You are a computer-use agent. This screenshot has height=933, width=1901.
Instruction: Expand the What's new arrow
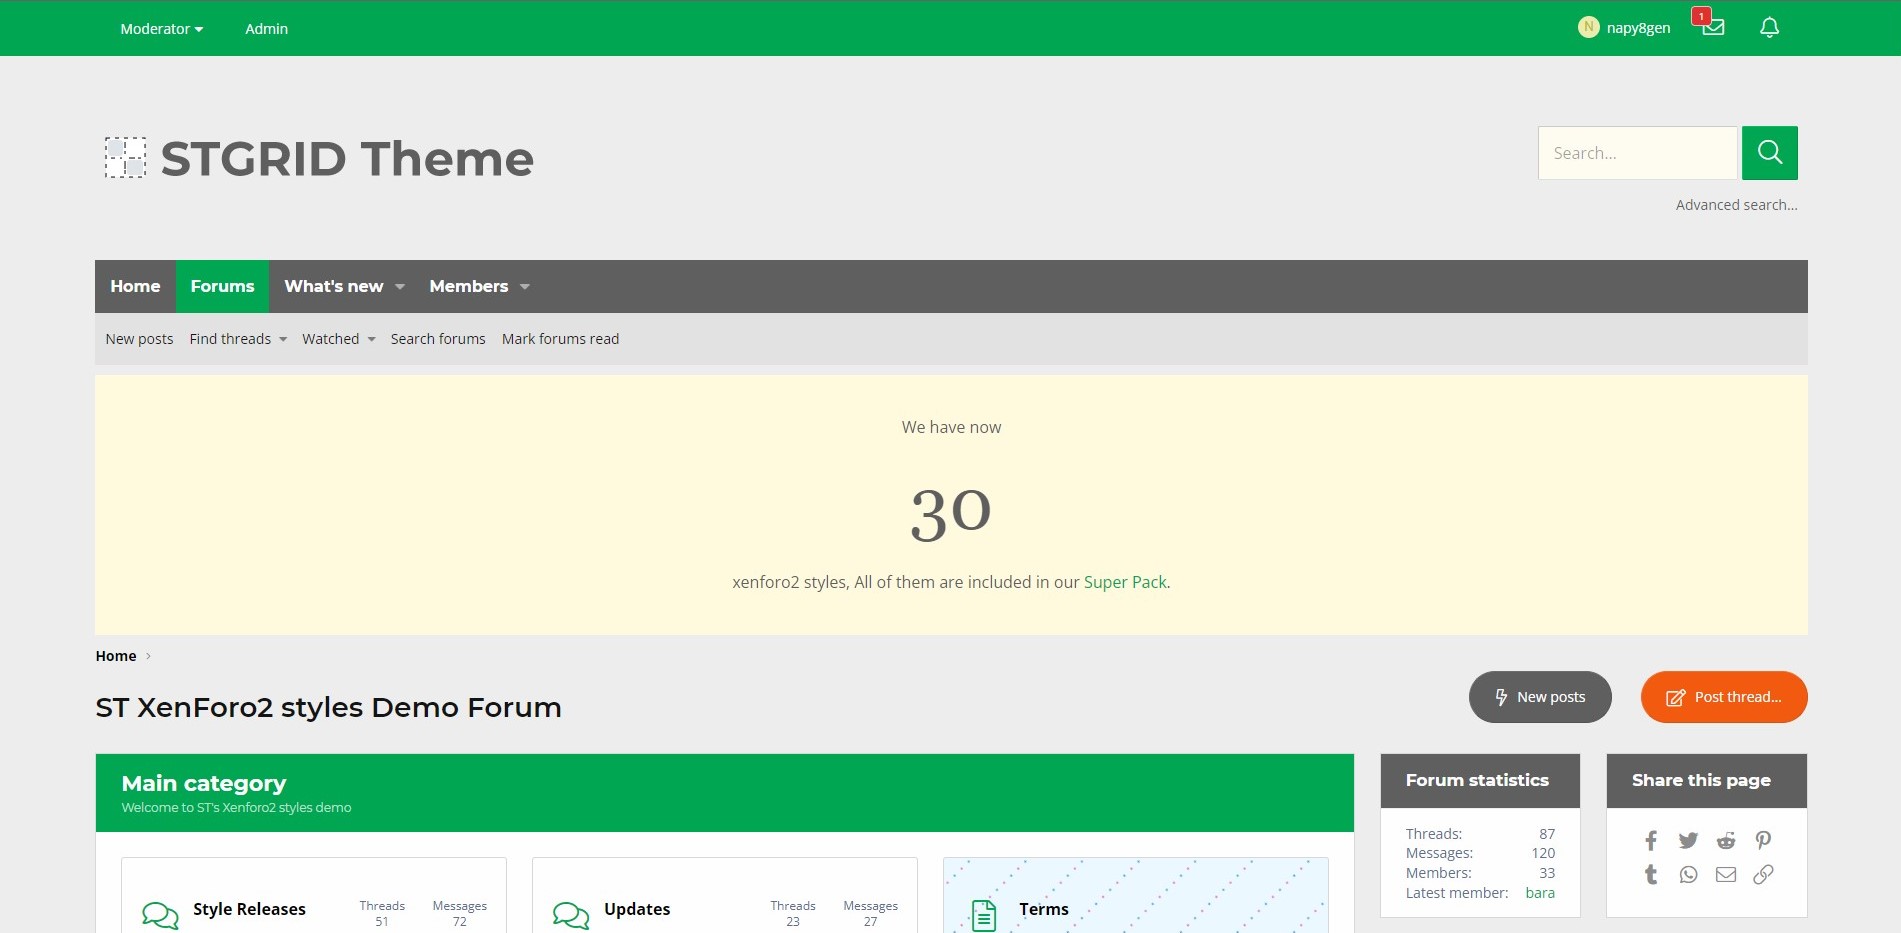[x=400, y=287]
